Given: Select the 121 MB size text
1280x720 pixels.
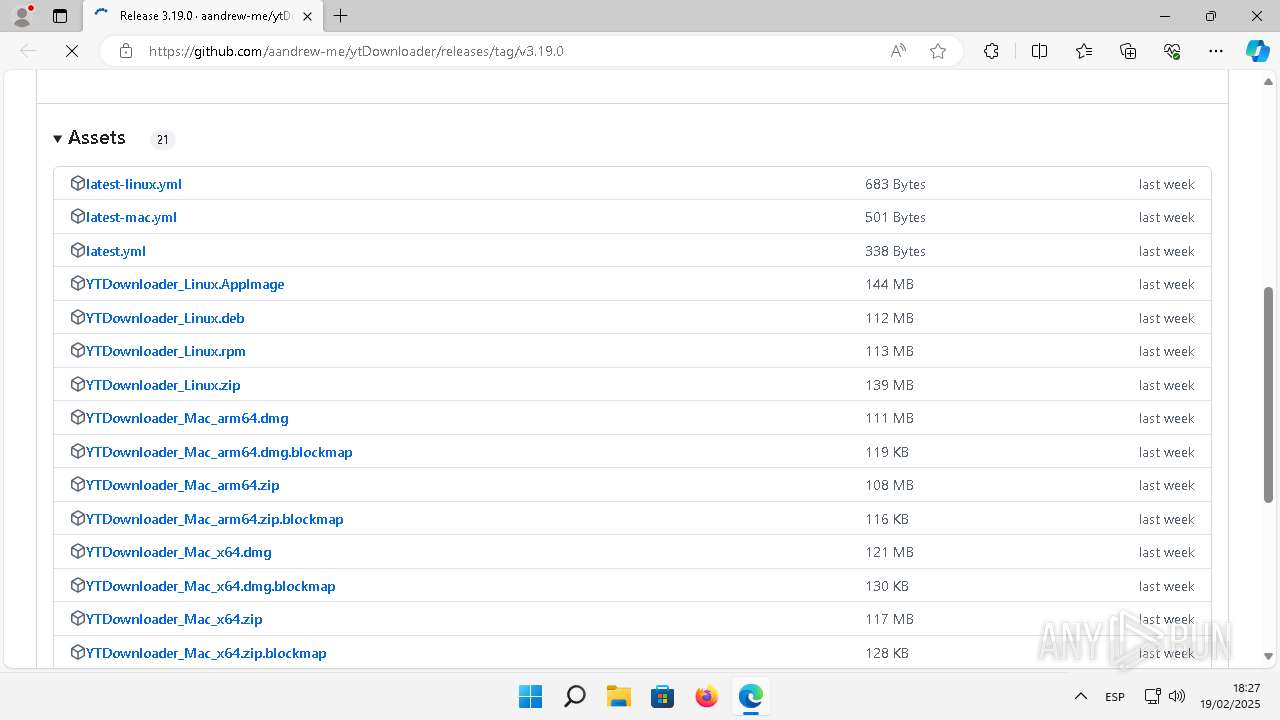Looking at the screenshot, I should 889,552.
